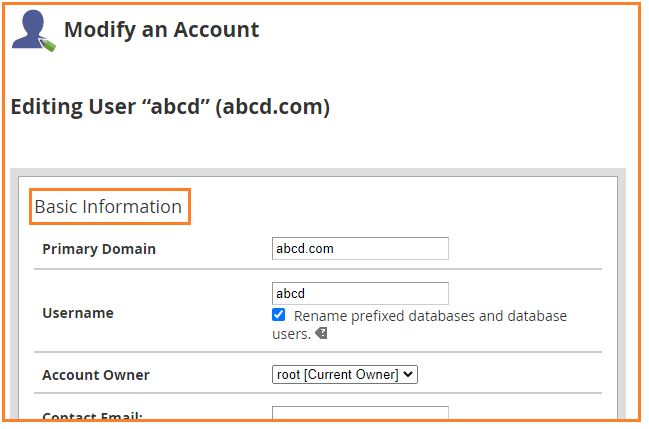Image resolution: width=649 pixels, height=429 pixels.
Task: Click the gray border of the Basic Information panel
Action: tap(318, 172)
